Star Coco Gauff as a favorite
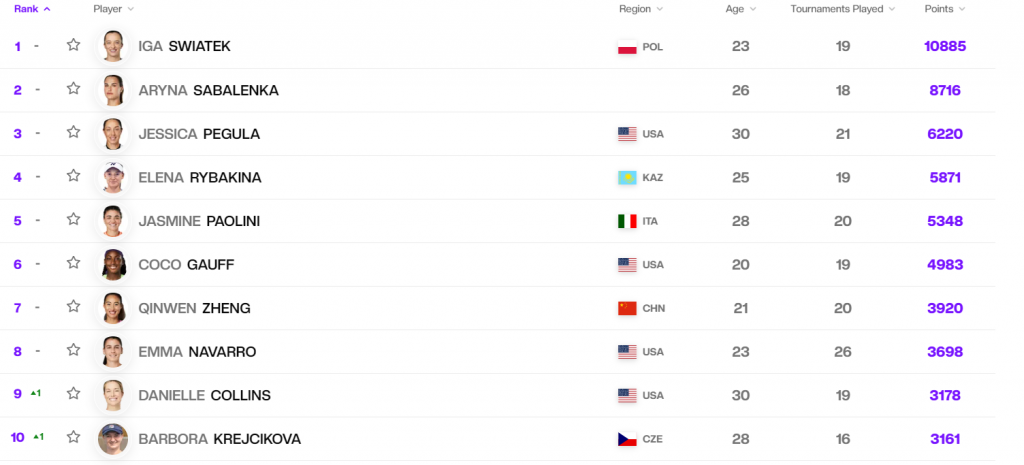Image resolution: width=1024 pixels, height=465 pixels. click(73, 264)
